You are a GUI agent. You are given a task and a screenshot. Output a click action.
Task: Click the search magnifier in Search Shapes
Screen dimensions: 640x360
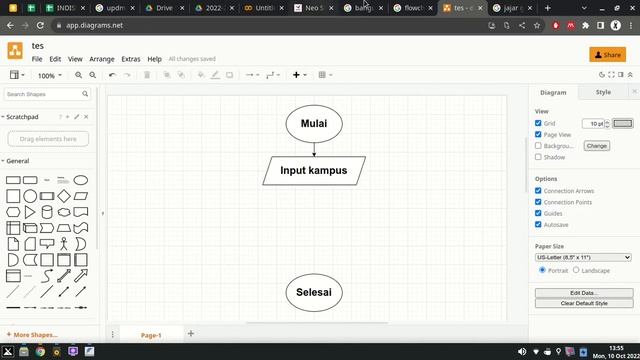click(x=85, y=94)
